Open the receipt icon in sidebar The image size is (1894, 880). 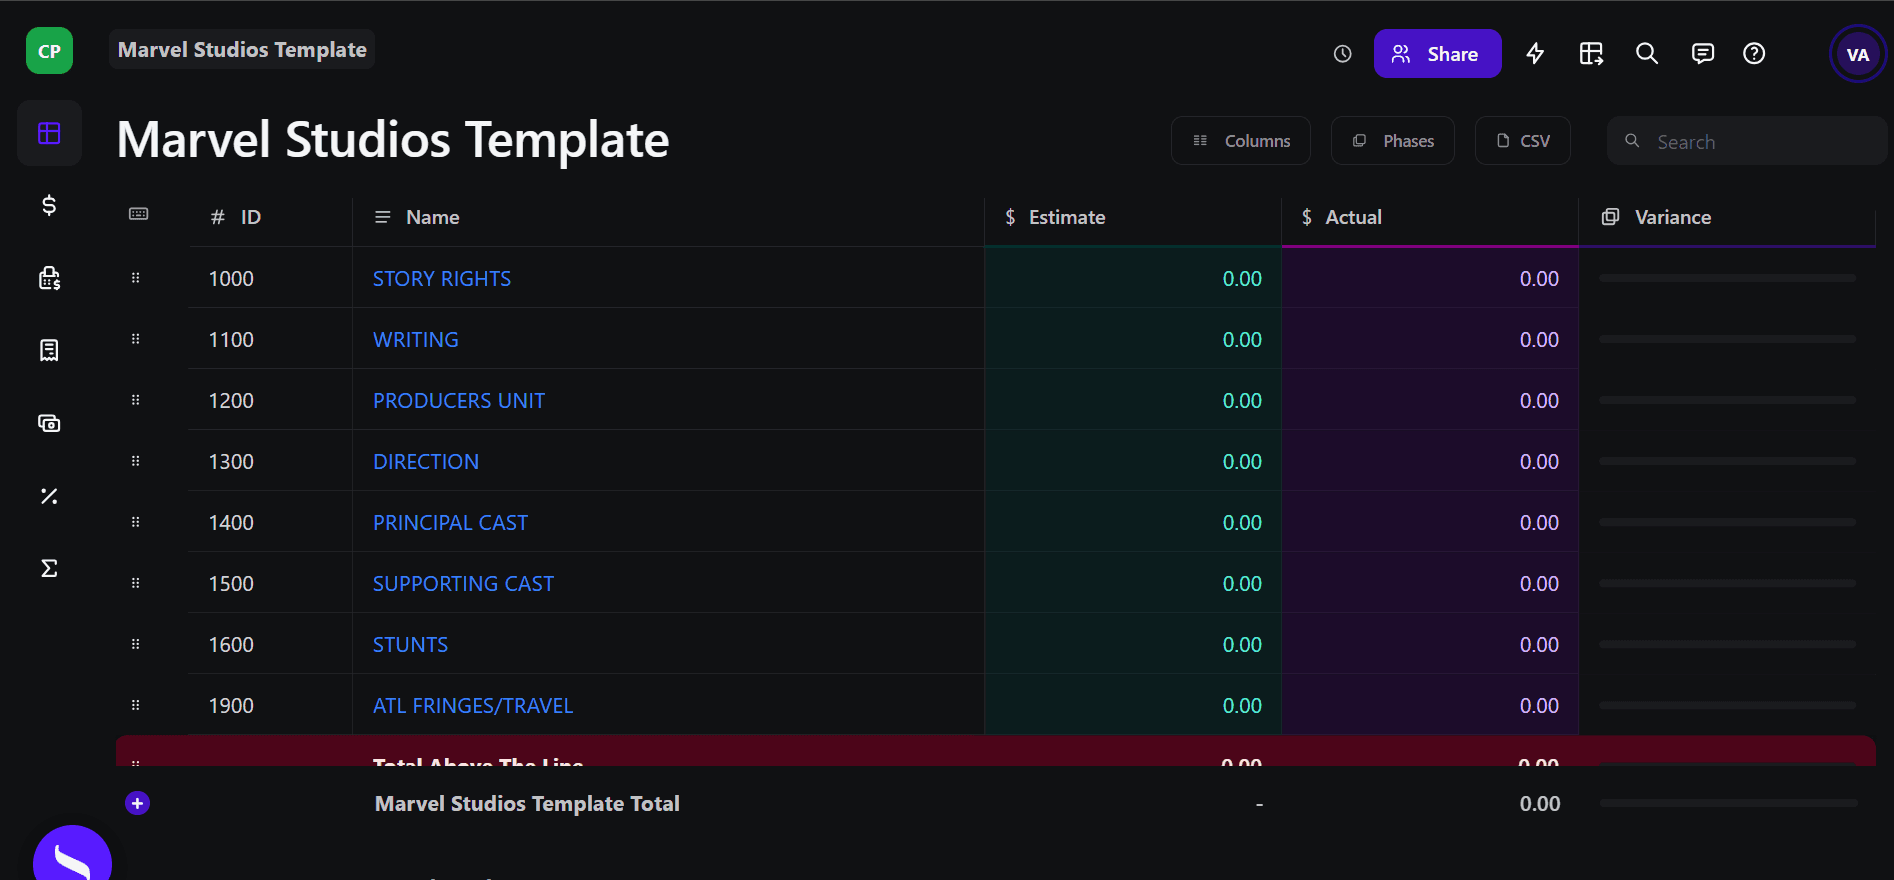(49, 350)
